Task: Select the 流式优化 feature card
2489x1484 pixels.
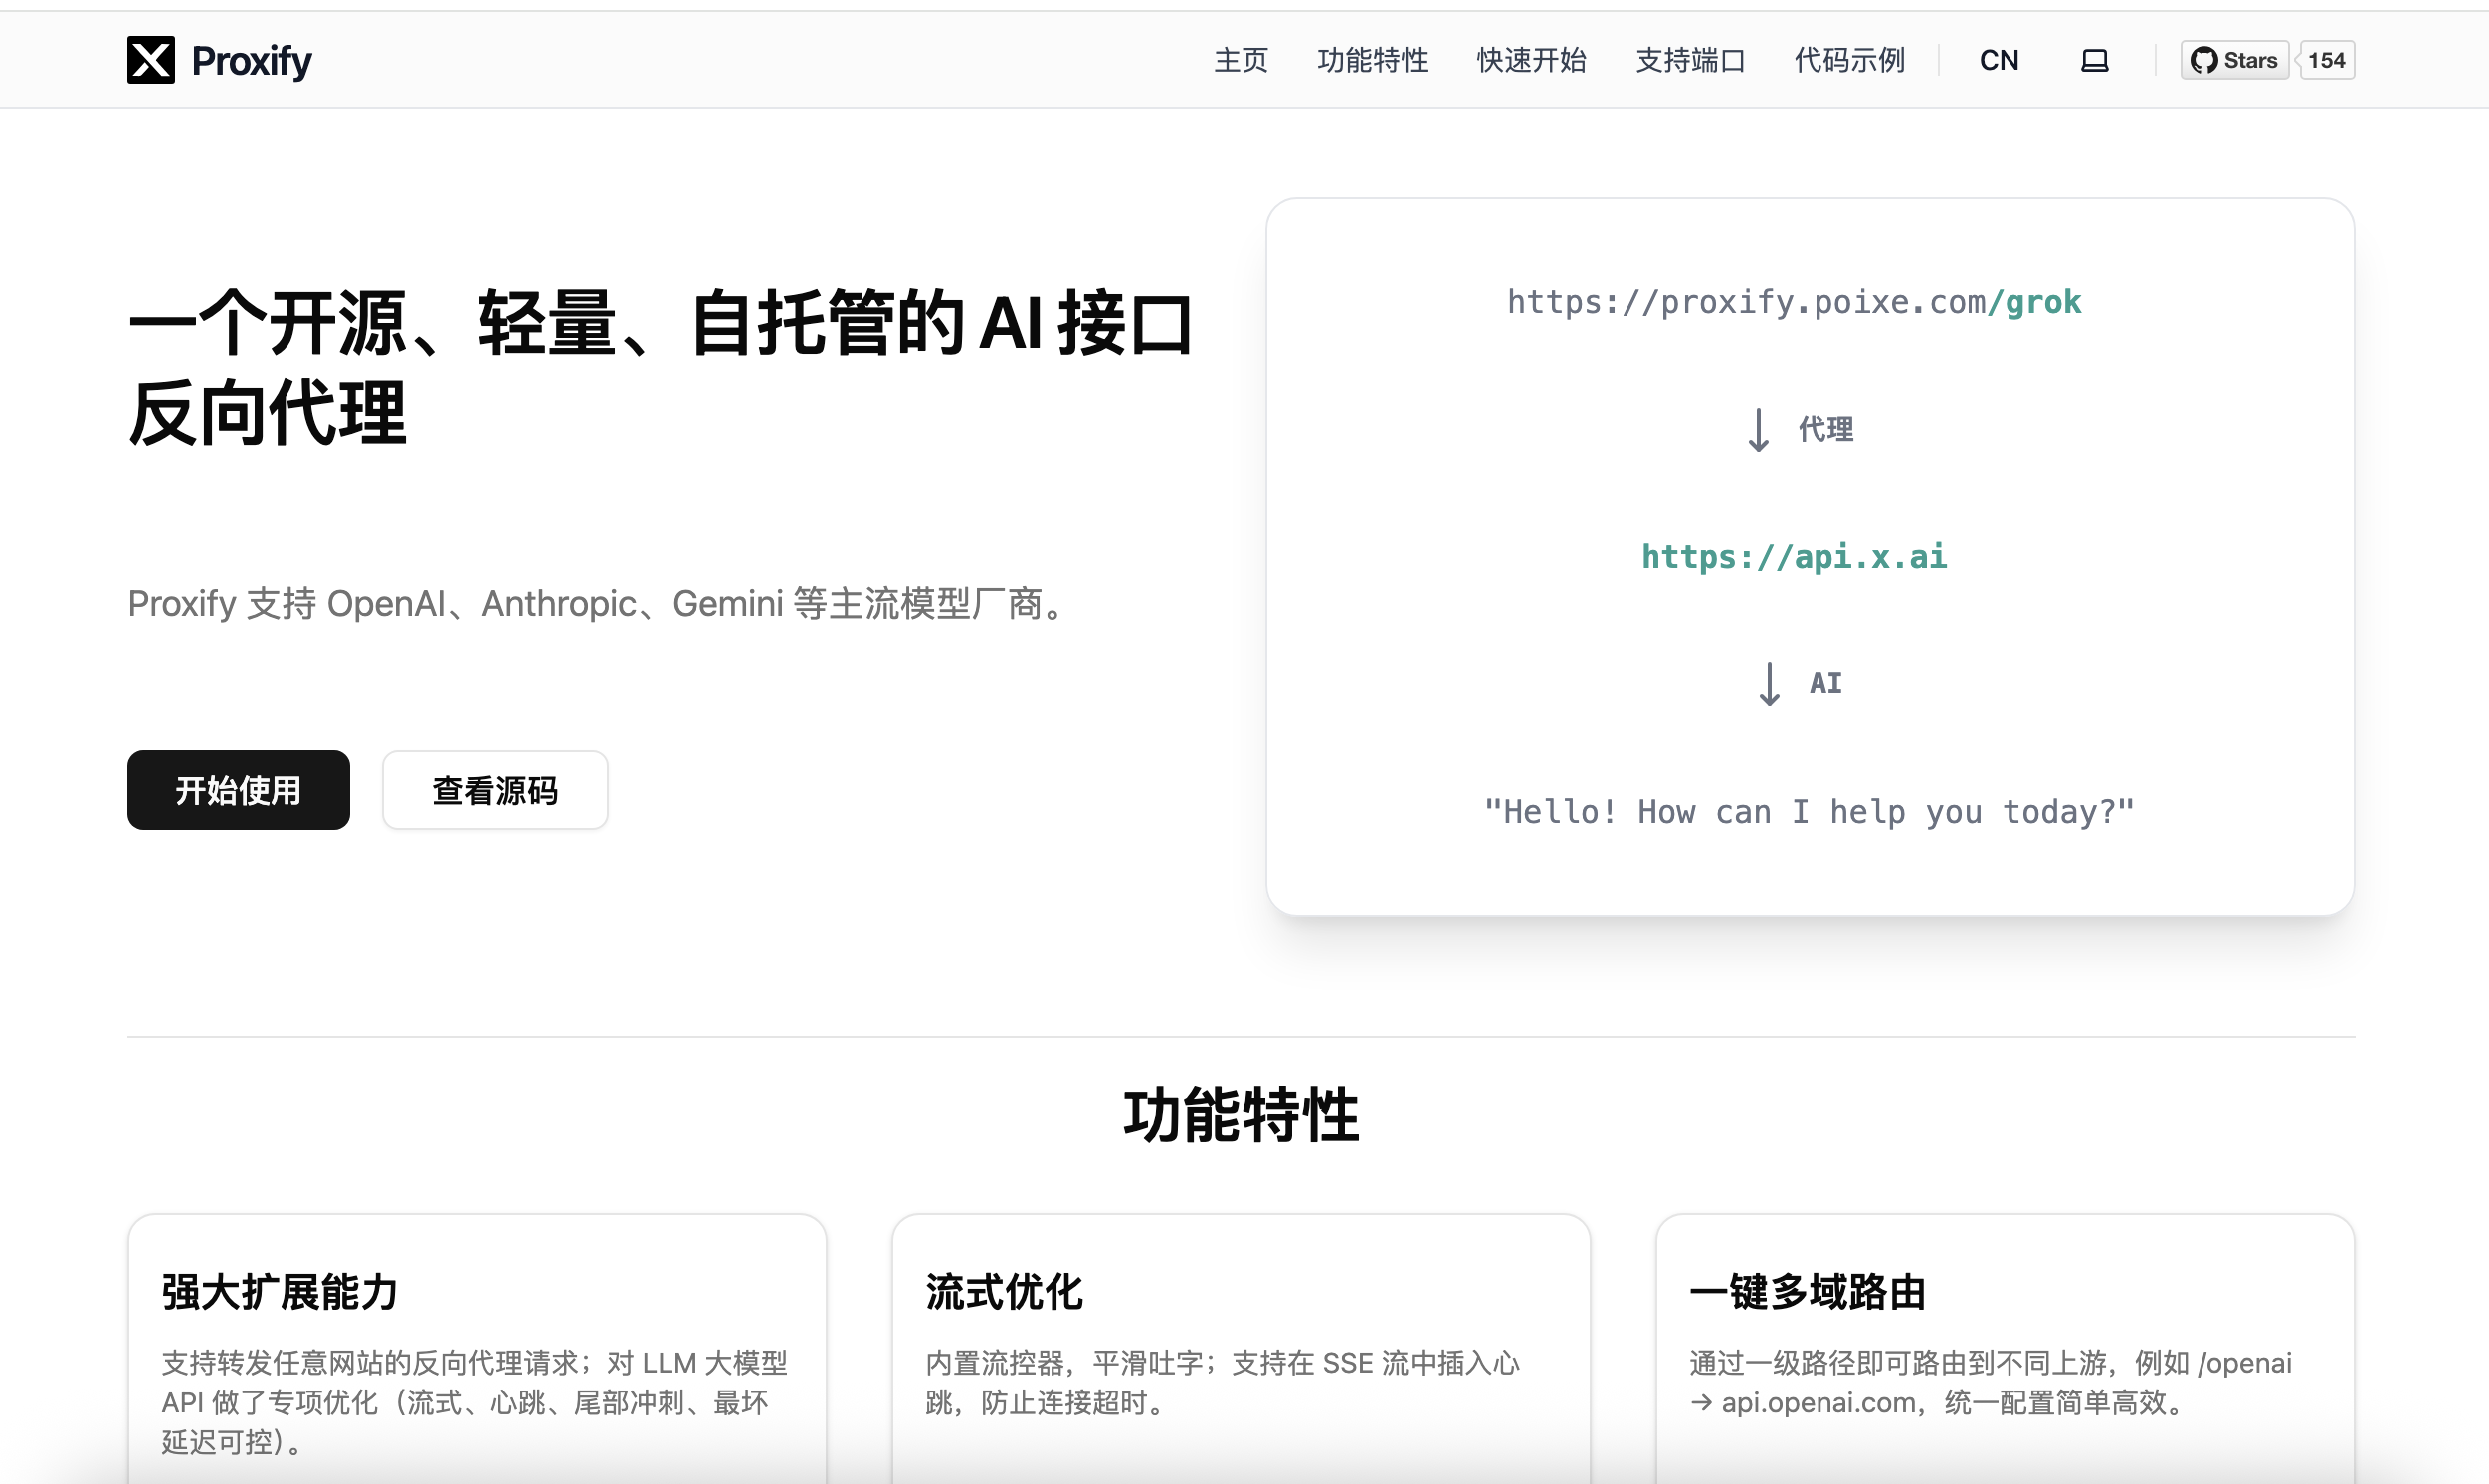Action: (1240, 1350)
